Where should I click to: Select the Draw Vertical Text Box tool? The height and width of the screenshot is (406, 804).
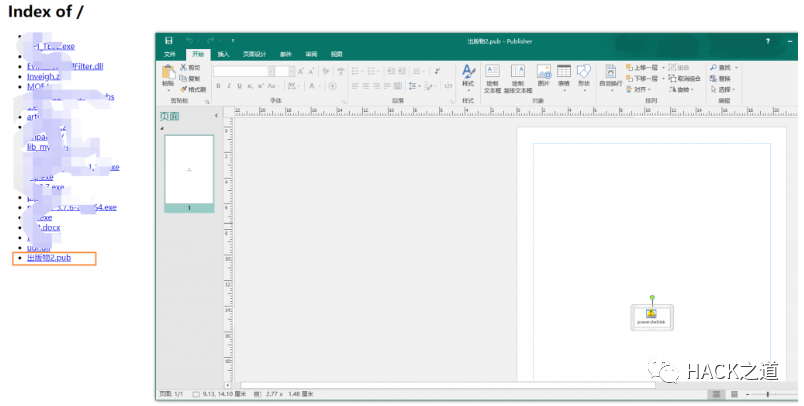pos(518,78)
